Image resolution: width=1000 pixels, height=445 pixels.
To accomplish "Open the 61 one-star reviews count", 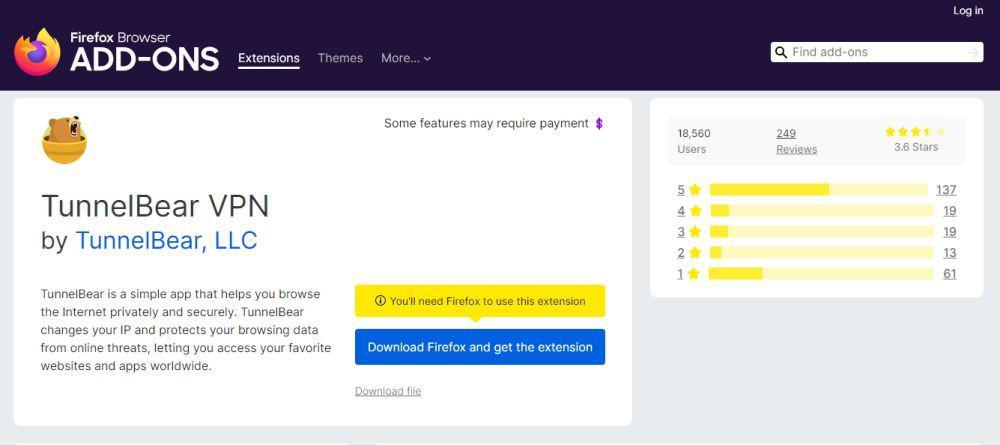I will (950, 274).
